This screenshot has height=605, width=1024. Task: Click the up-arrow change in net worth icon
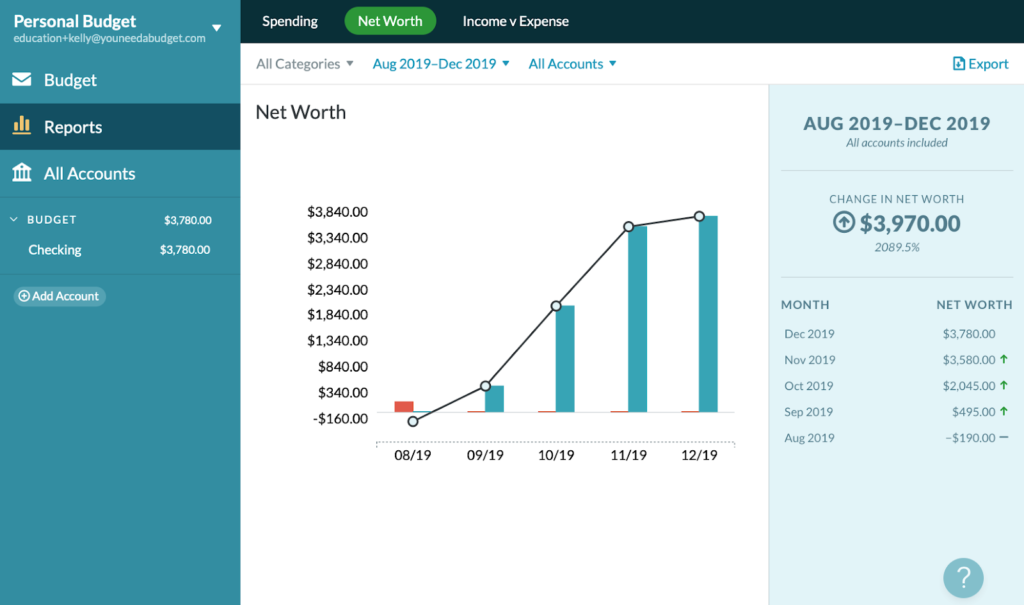[x=844, y=222]
